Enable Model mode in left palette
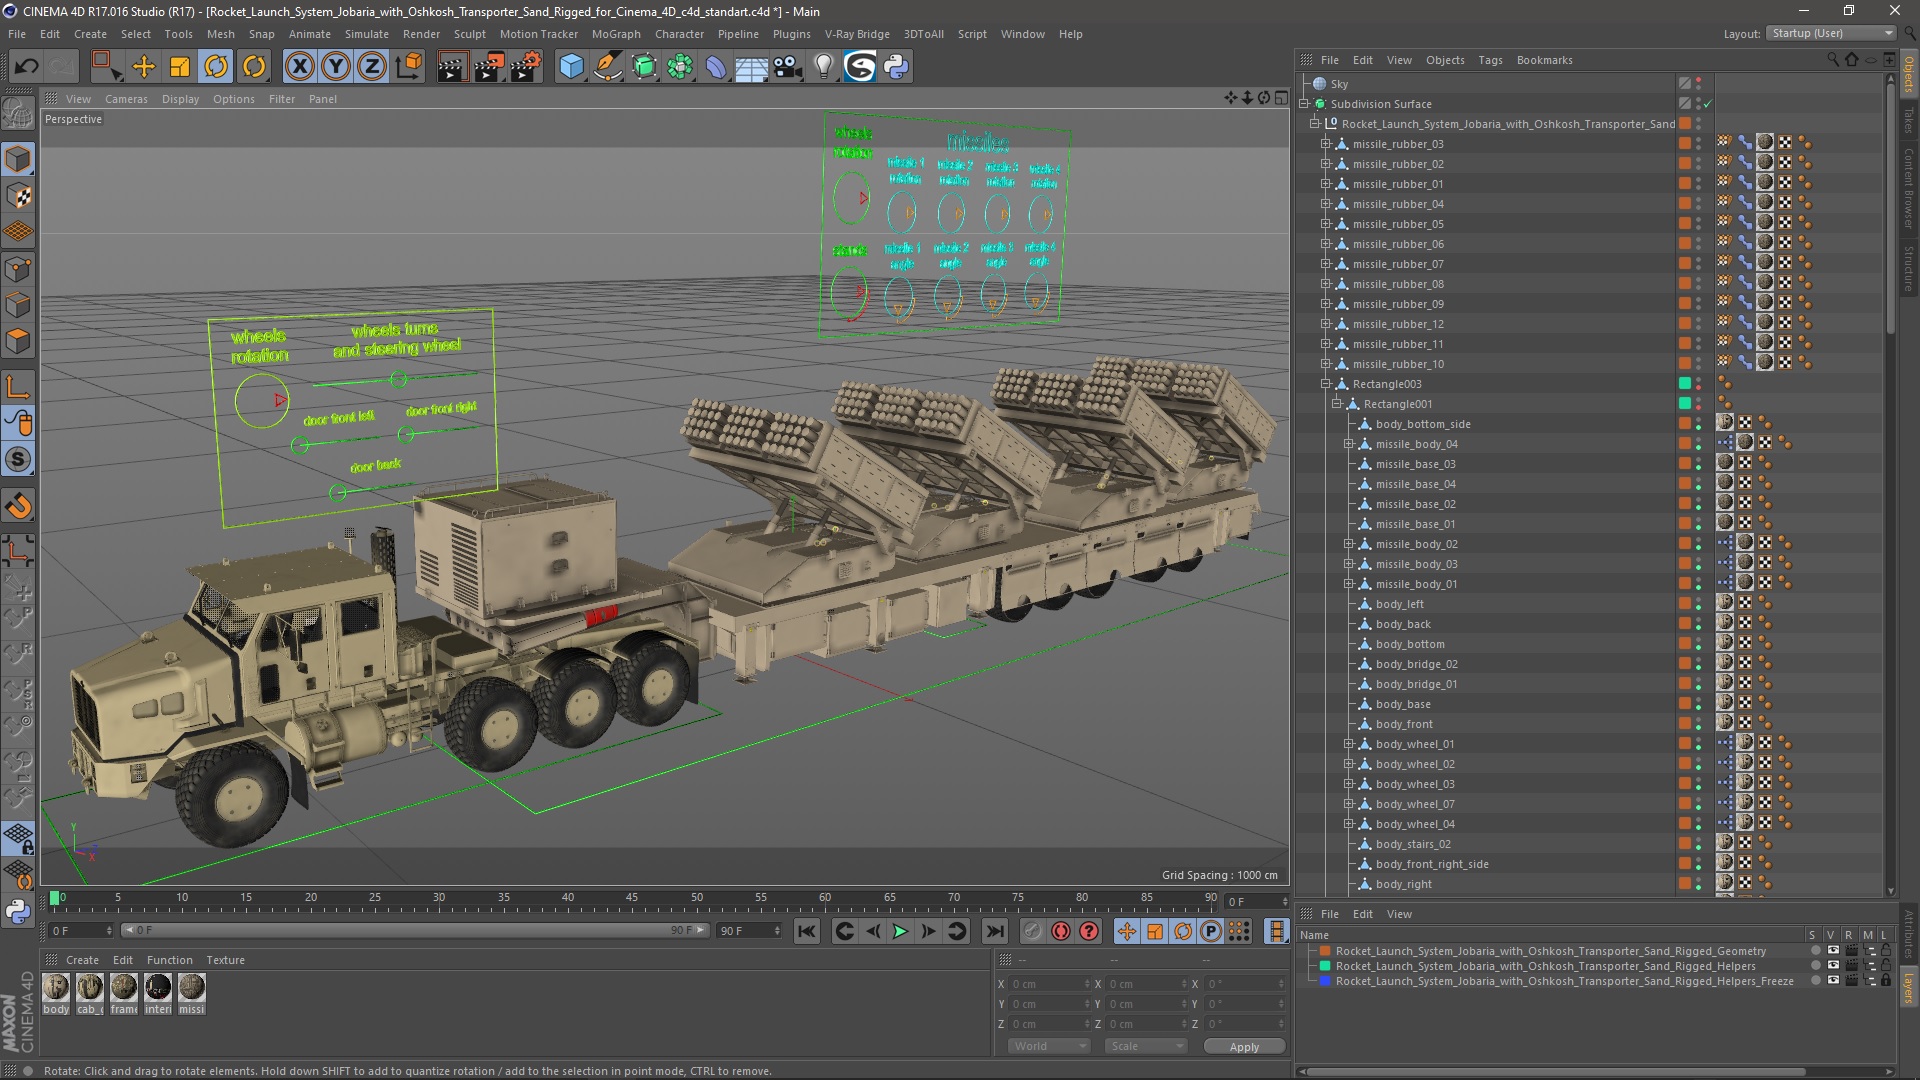1920x1080 pixels. click(18, 160)
